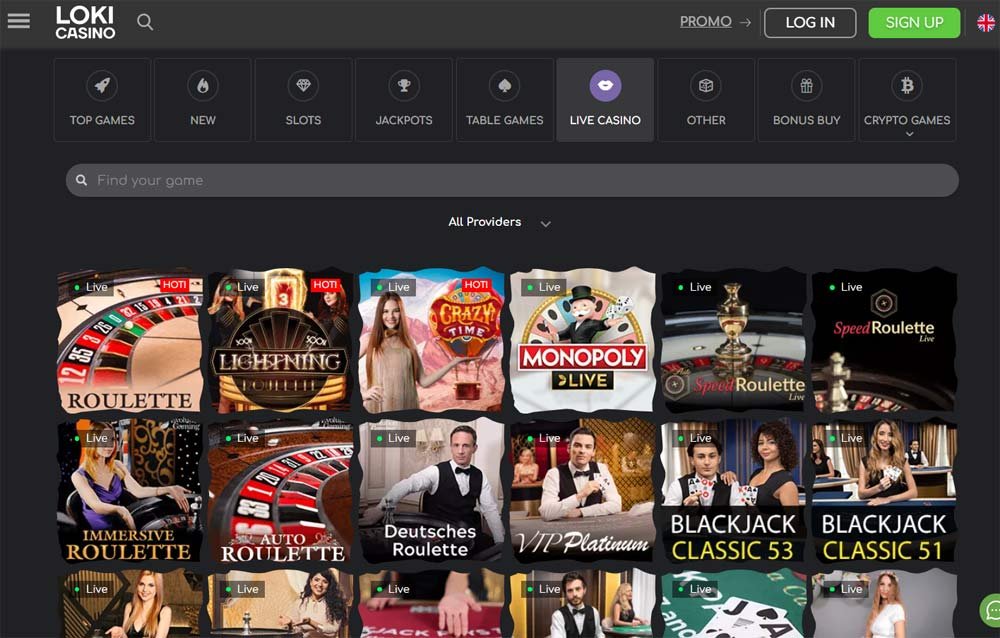This screenshot has height=638, width=1000.
Task: Click the Bonus Buy gift icon
Action: pyautogui.click(x=807, y=85)
